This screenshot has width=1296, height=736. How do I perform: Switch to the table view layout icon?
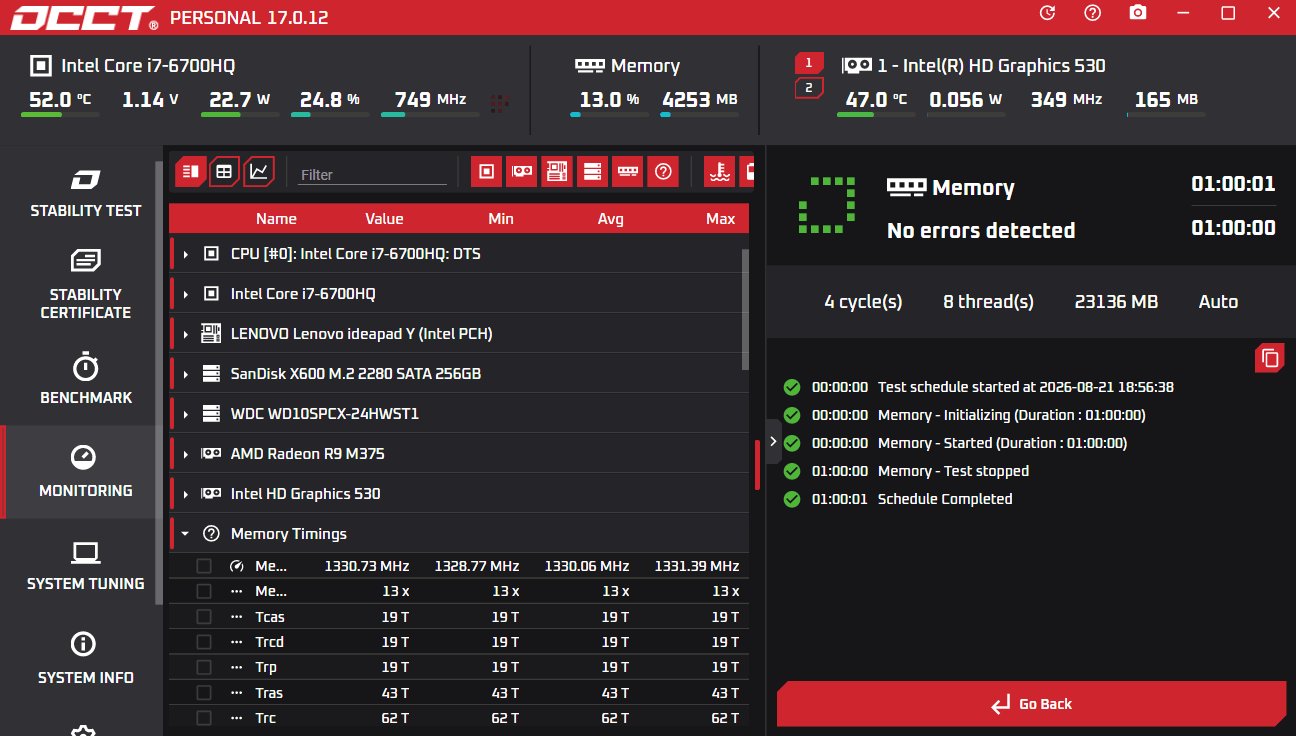point(225,171)
